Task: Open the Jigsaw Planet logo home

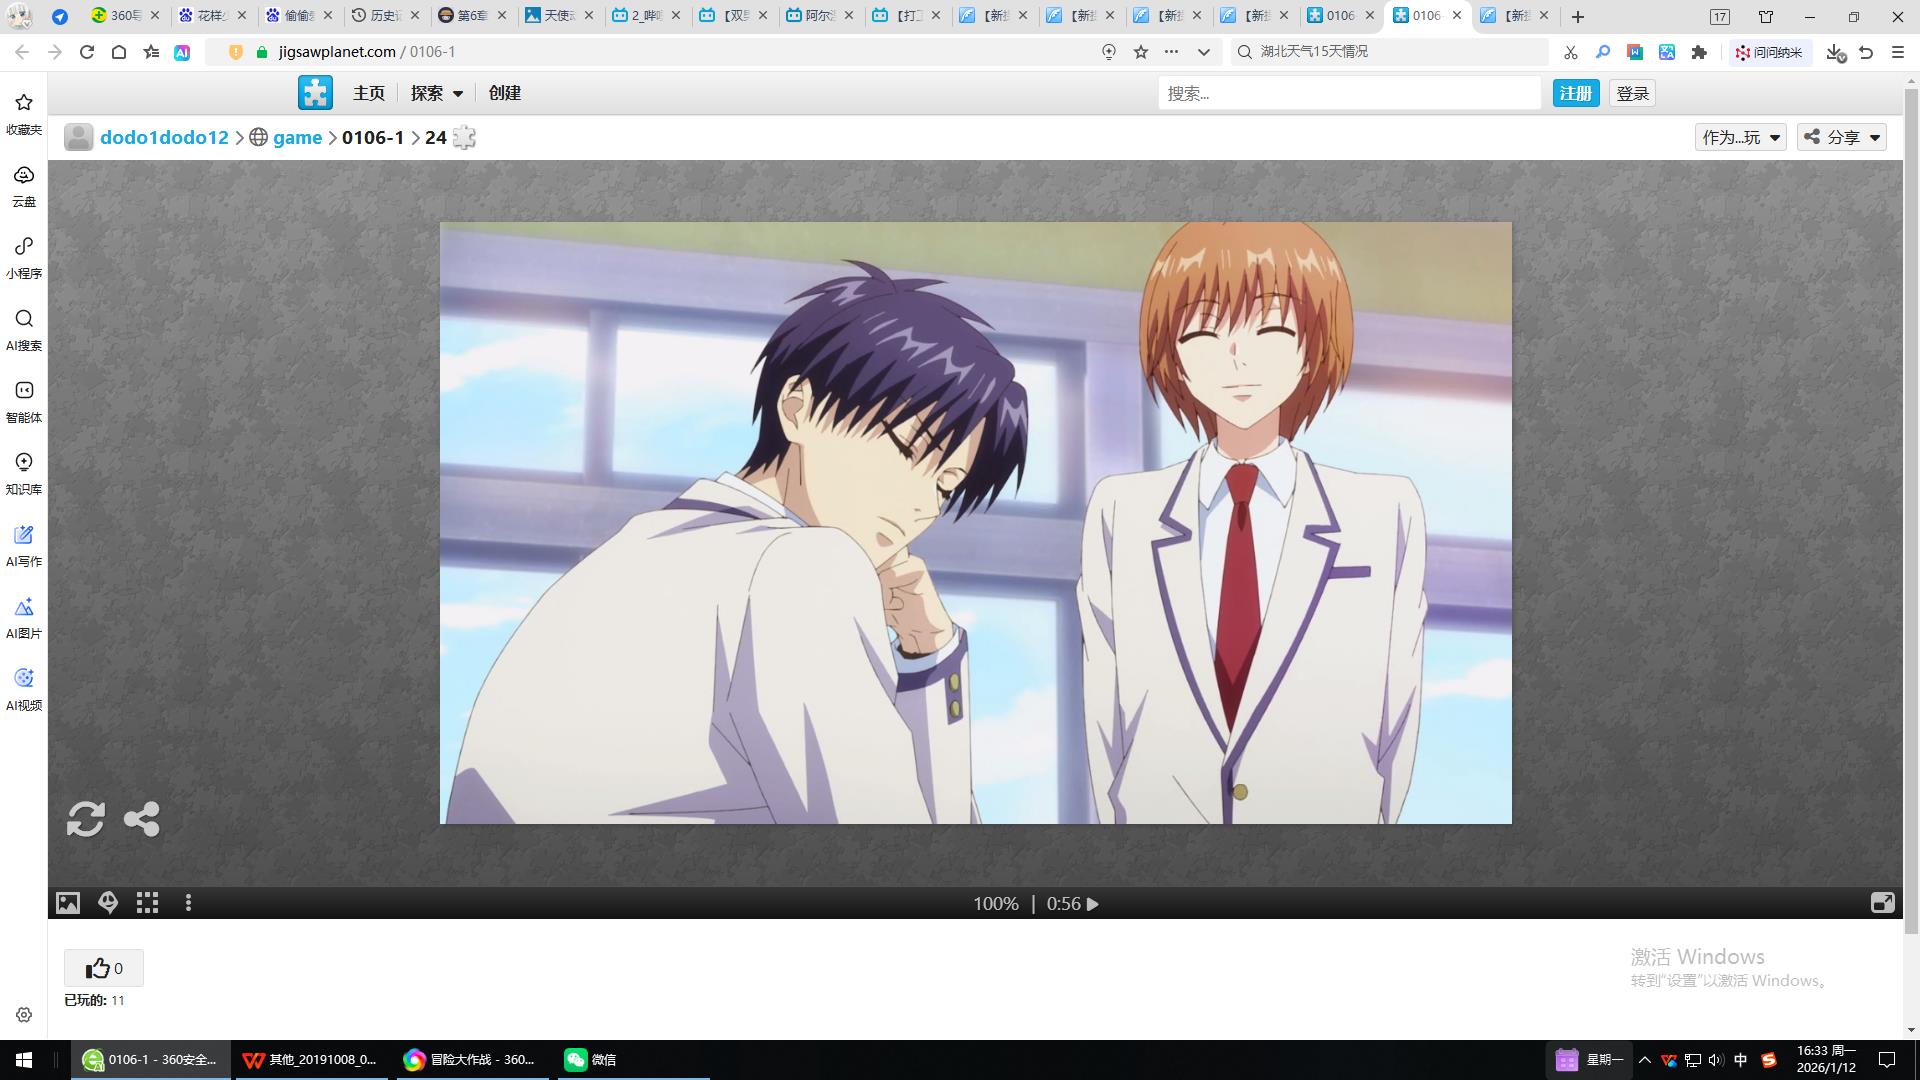Action: 315,93
